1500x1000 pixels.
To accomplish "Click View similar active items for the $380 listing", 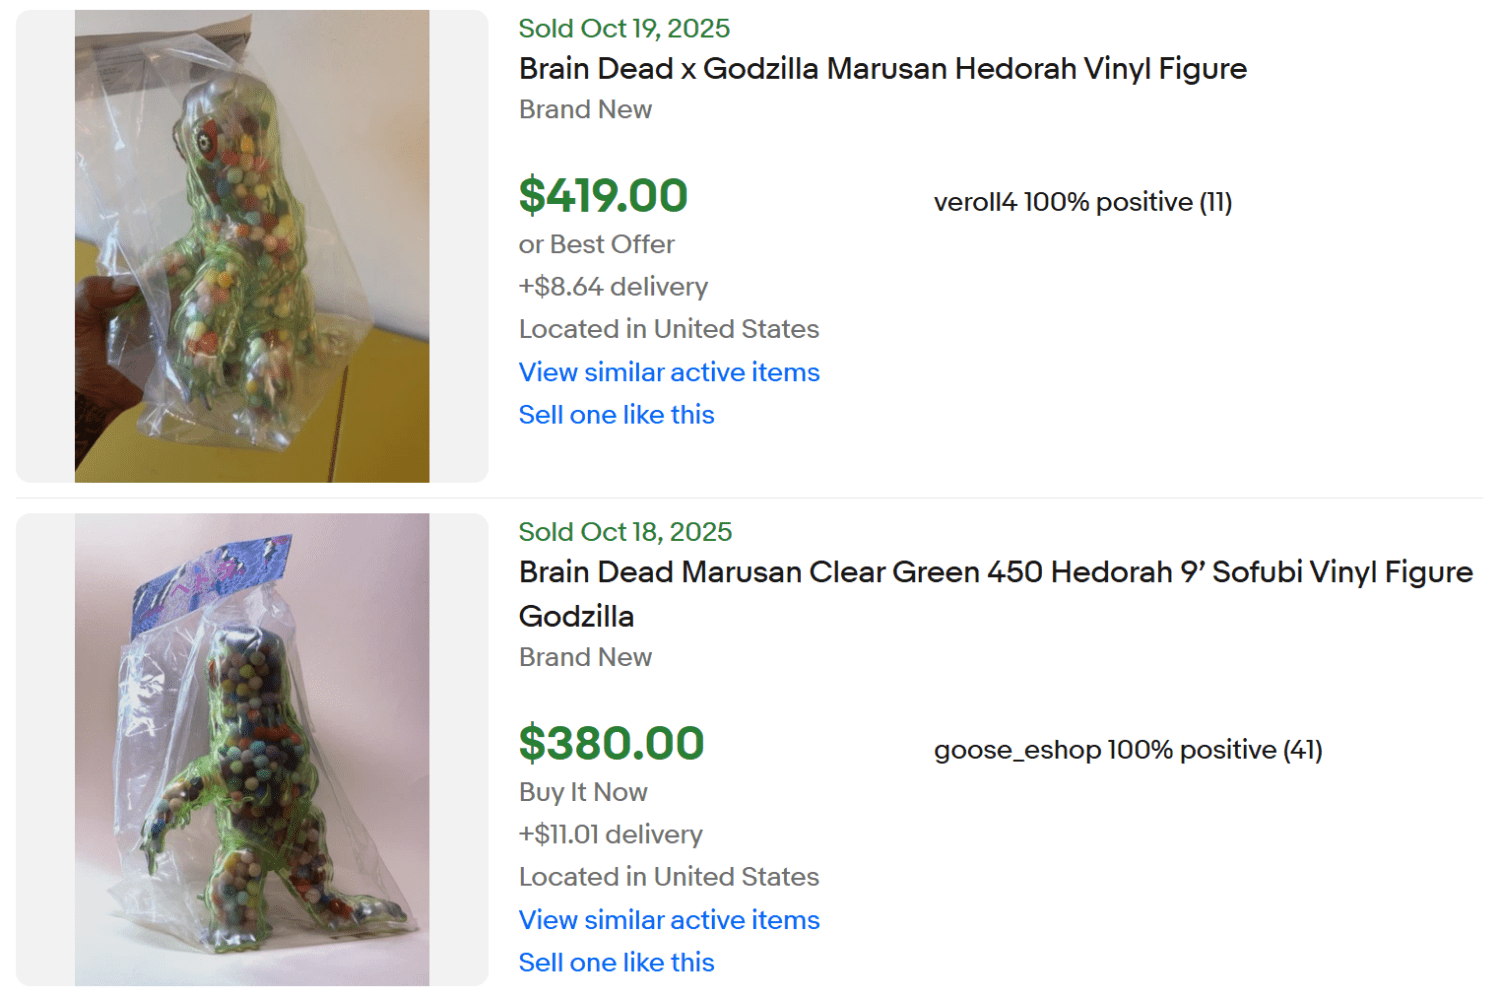I will click(668, 920).
